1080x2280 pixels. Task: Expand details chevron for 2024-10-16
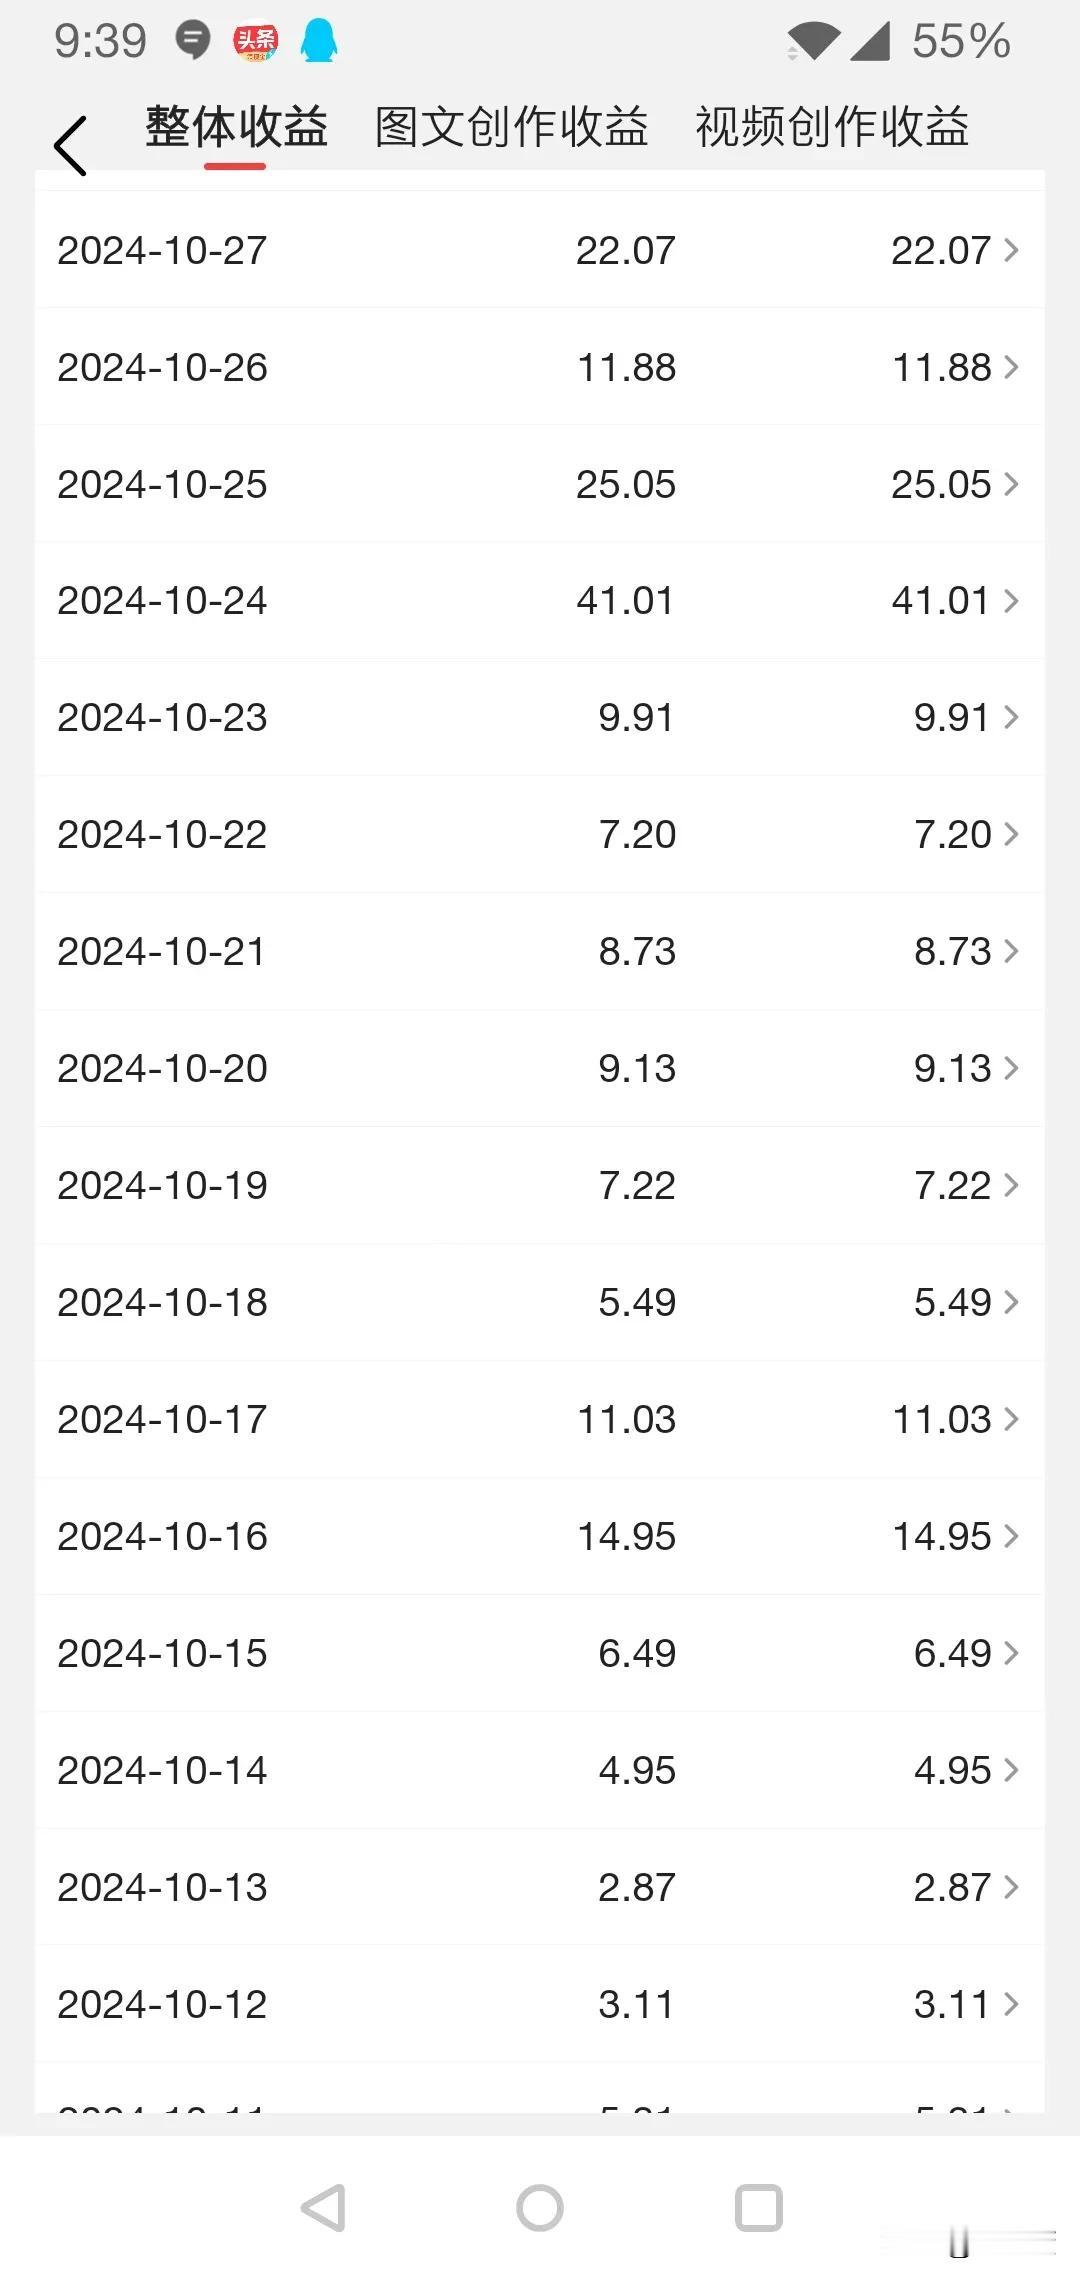click(x=1011, y=1536)
